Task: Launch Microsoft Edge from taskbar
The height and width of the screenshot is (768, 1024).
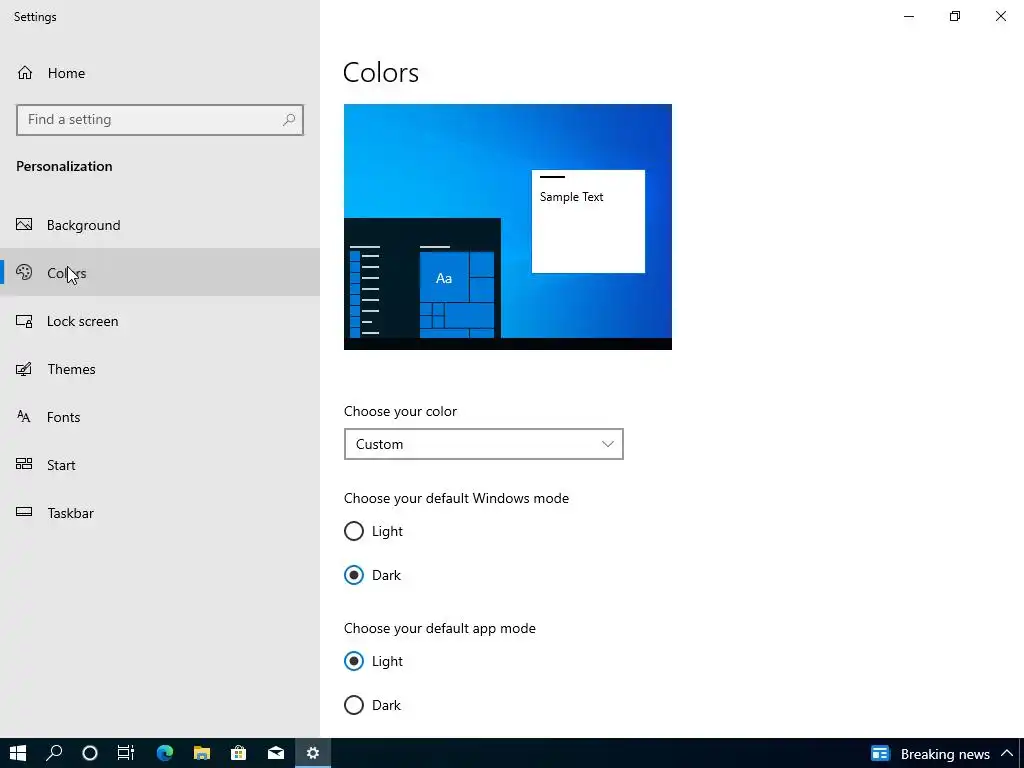Action: click(165, 753)
